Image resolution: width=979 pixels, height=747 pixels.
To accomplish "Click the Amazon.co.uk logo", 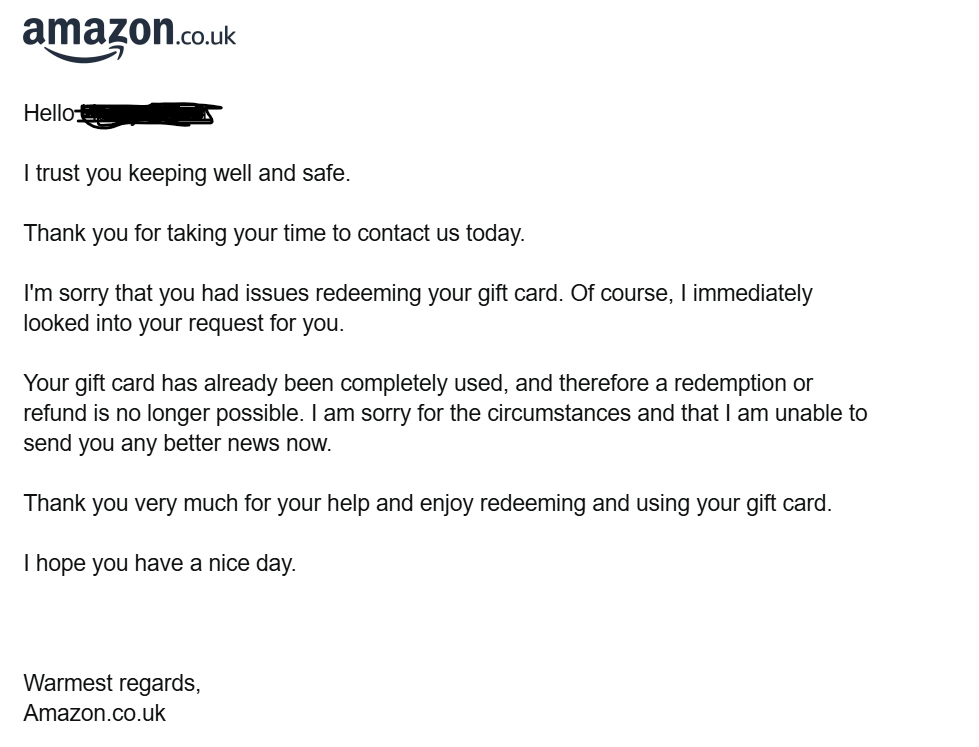I will pyautogui.click(x=129, y=38).
